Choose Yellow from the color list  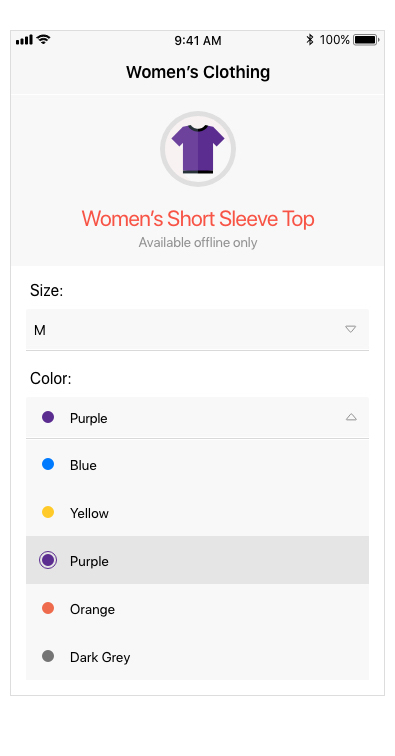(197, 512)
